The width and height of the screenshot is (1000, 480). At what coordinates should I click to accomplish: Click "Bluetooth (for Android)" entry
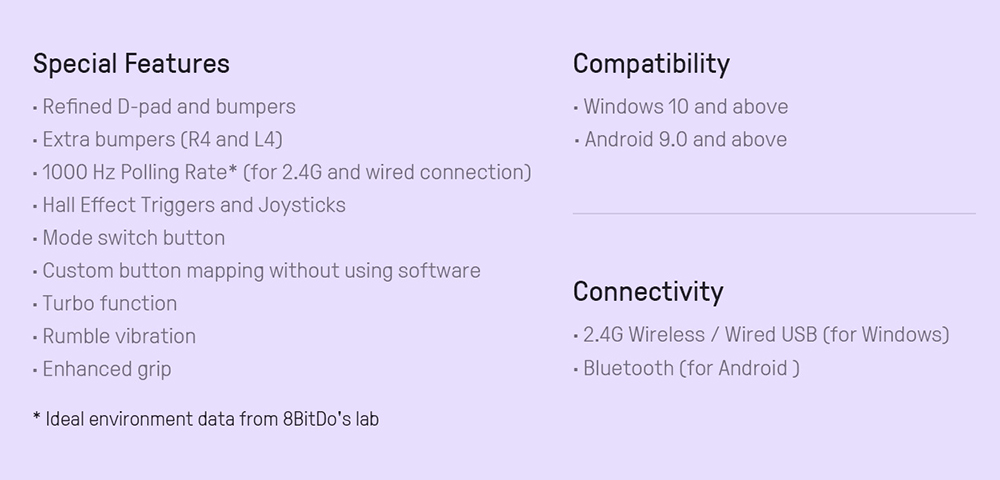click(691, 368)
